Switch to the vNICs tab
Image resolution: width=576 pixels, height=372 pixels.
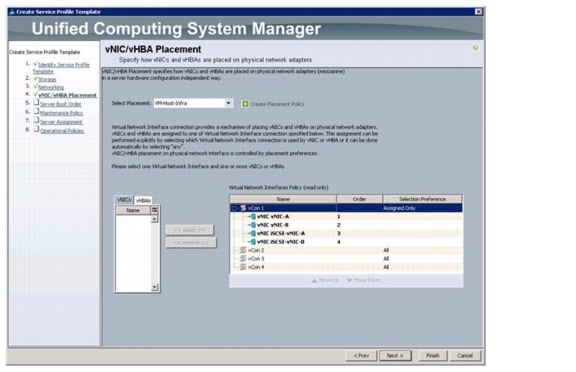coord(124,200)
